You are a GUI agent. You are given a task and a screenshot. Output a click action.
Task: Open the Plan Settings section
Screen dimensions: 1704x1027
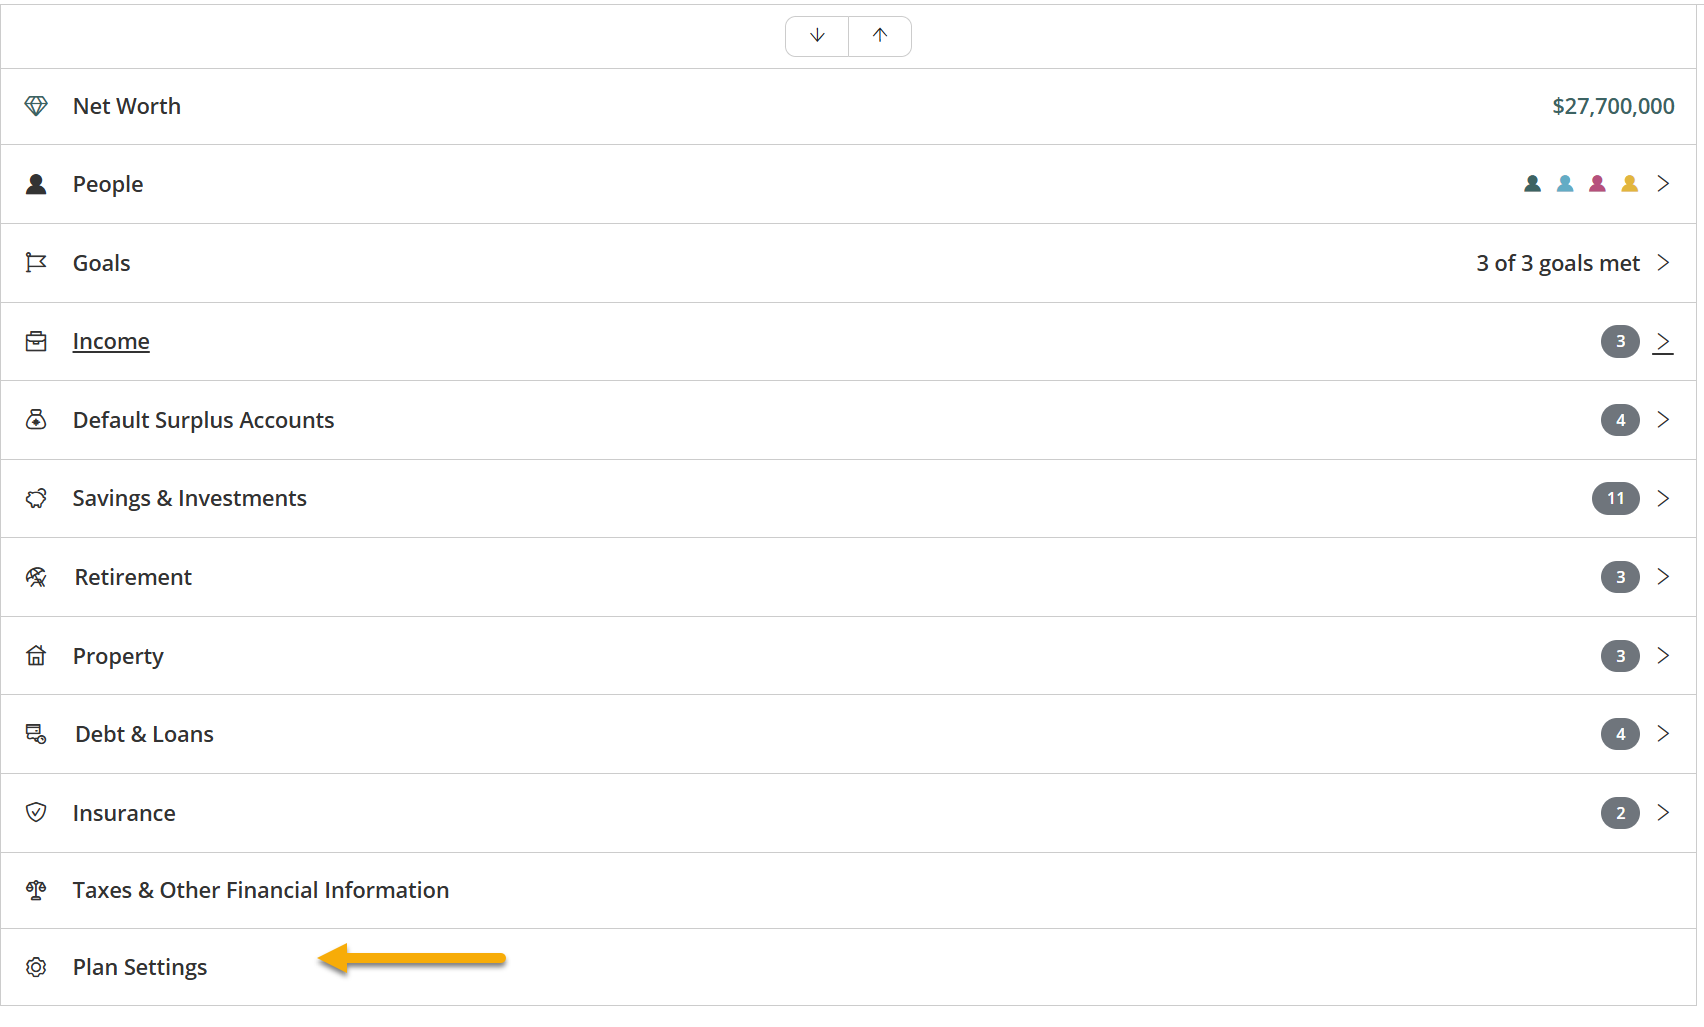click(x=140, y=967)
